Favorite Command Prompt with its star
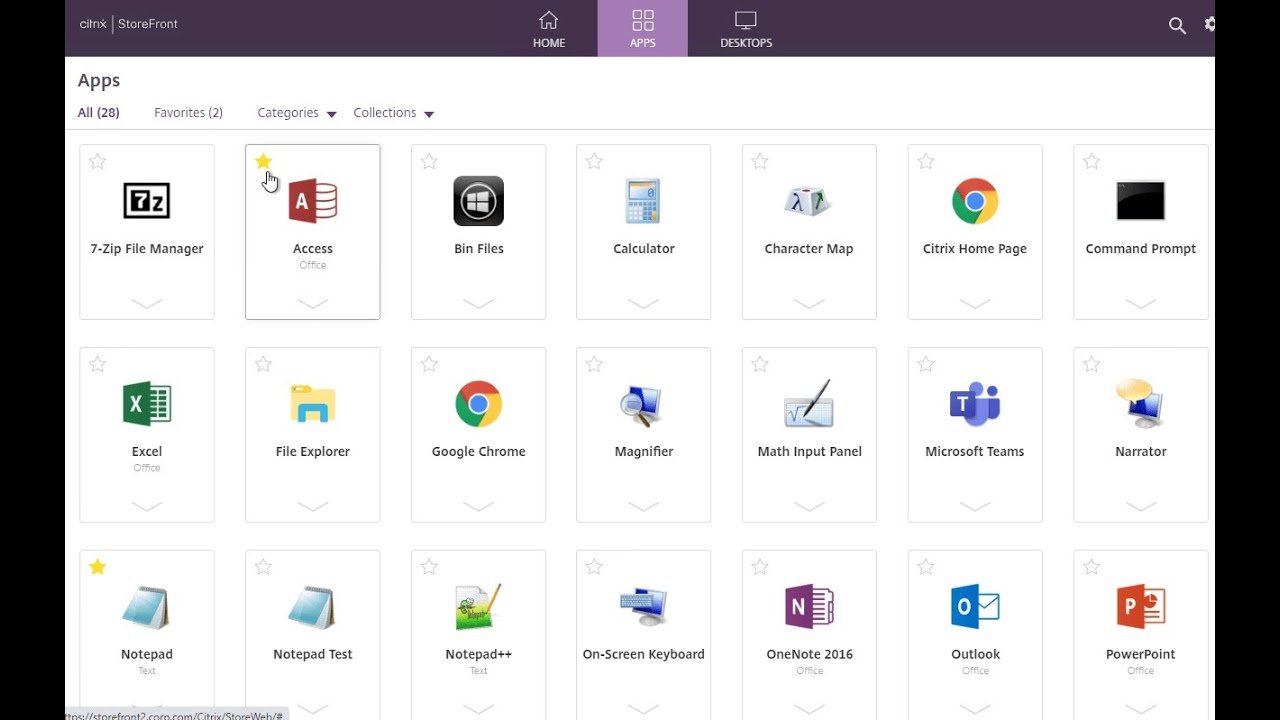Viewport: 1280px width, 720px height. (x=1092, y=161)
